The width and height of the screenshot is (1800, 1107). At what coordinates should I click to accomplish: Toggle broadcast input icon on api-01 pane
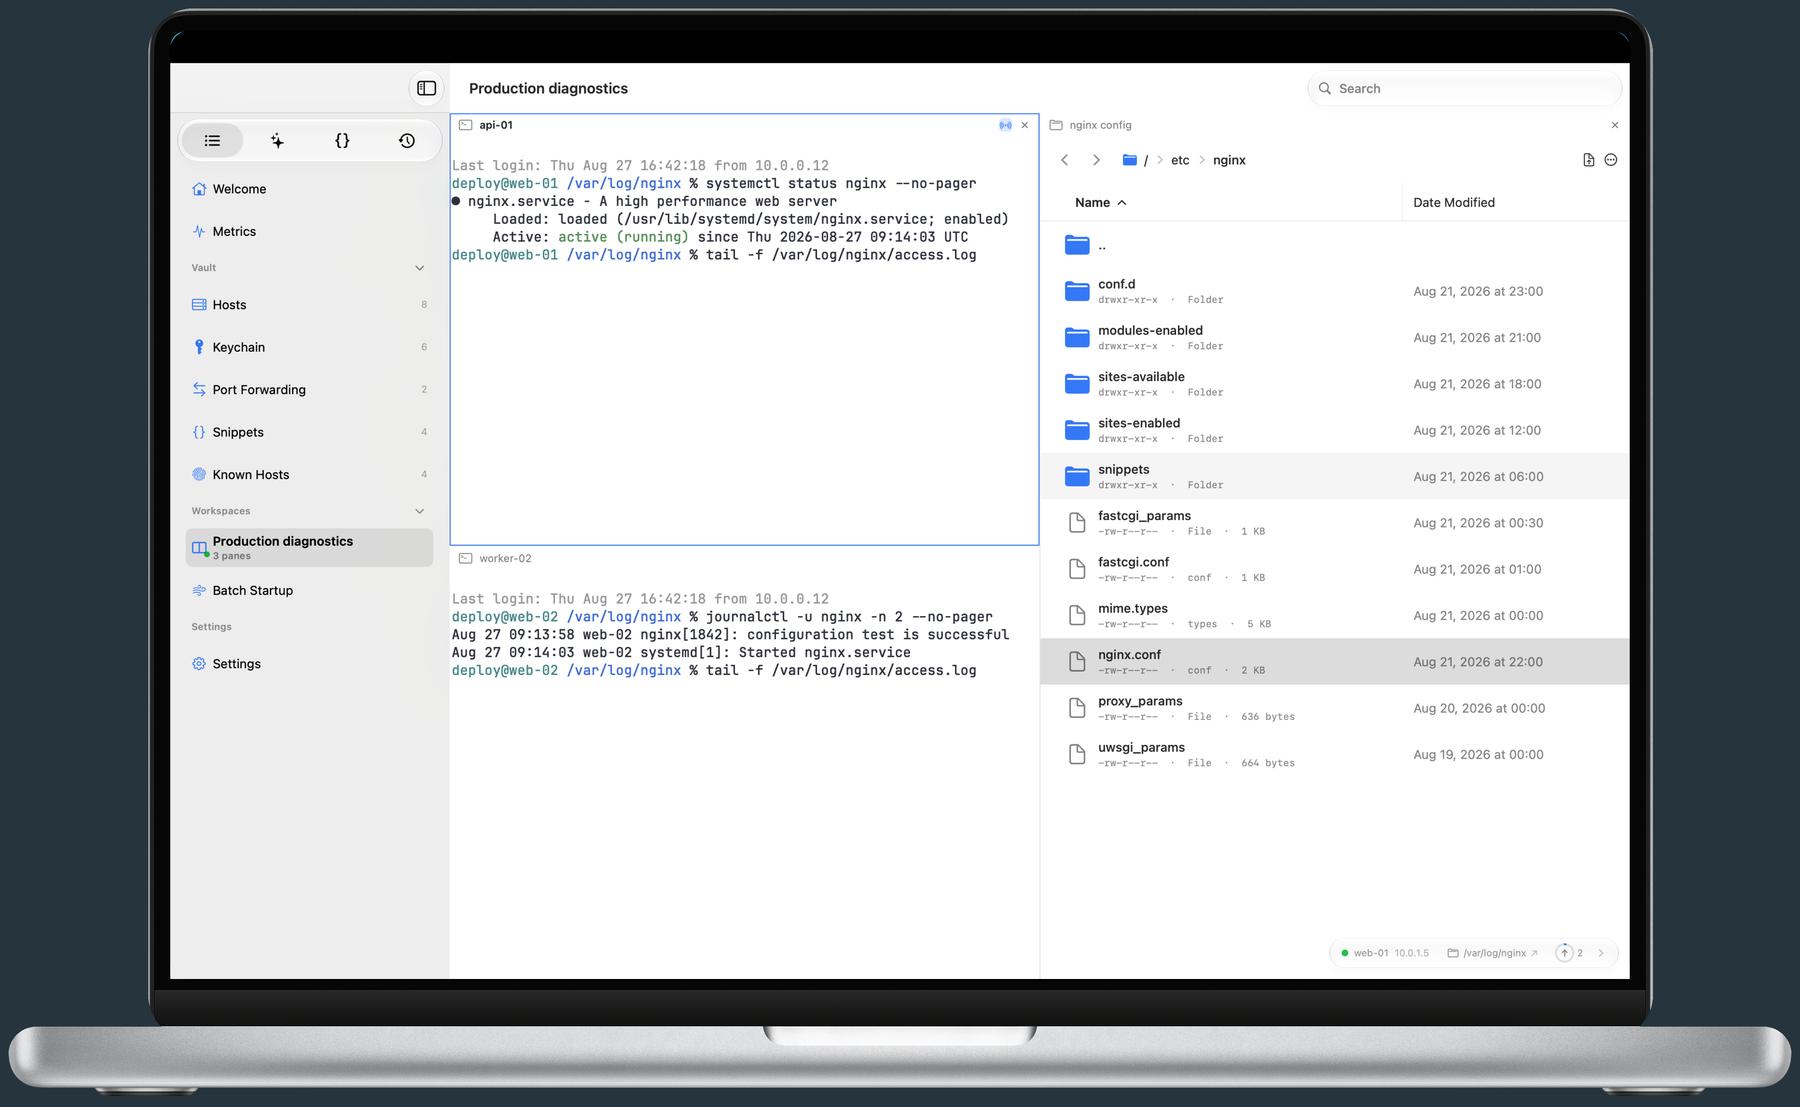tap(1005, 125)
